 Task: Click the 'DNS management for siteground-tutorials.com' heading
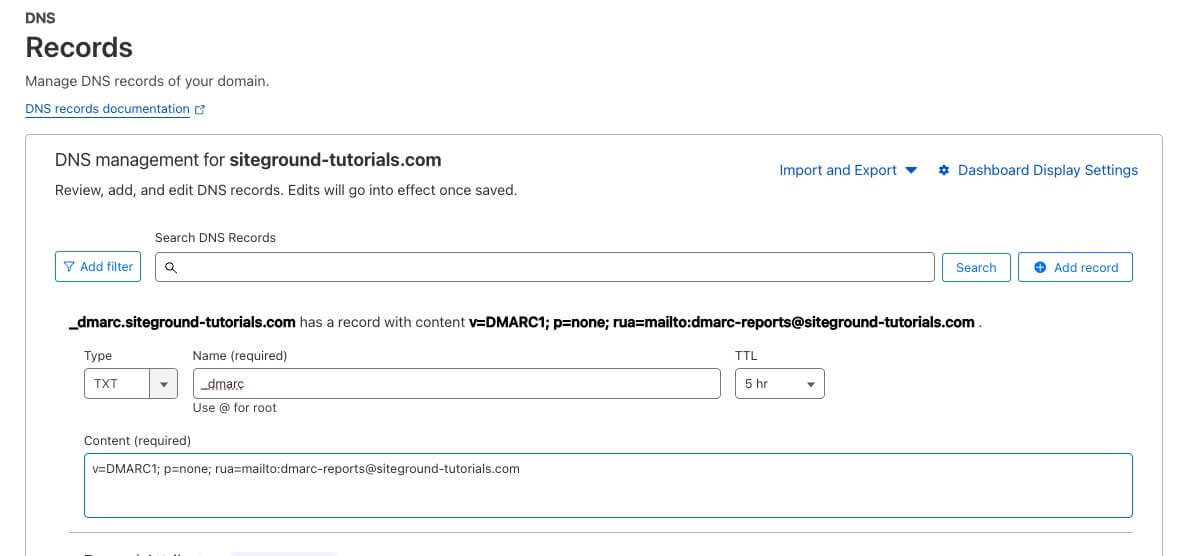click(x=248, y=160)
